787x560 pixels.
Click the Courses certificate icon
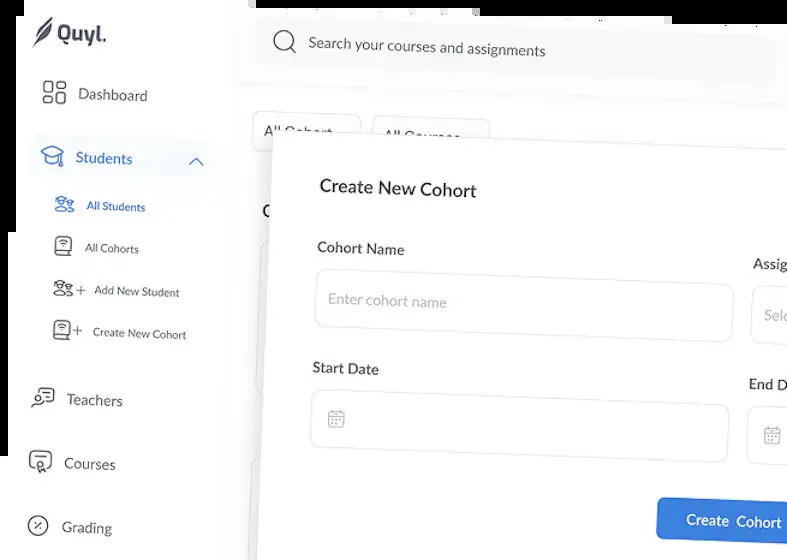(40, 461)
